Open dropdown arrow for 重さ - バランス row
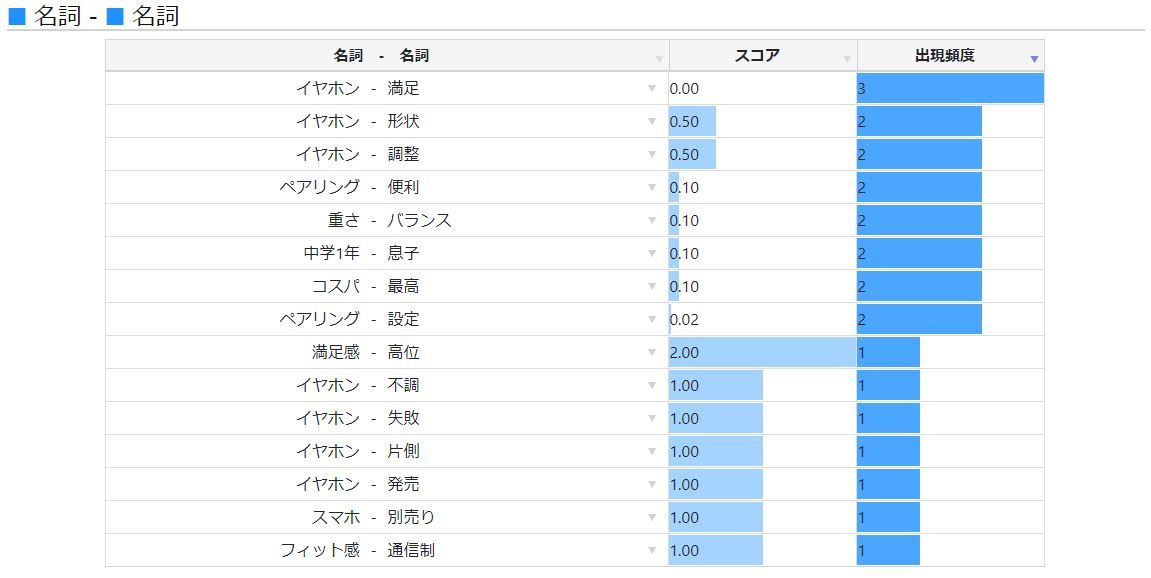This screenshot has height=578, width=1151. click(653, 221)
